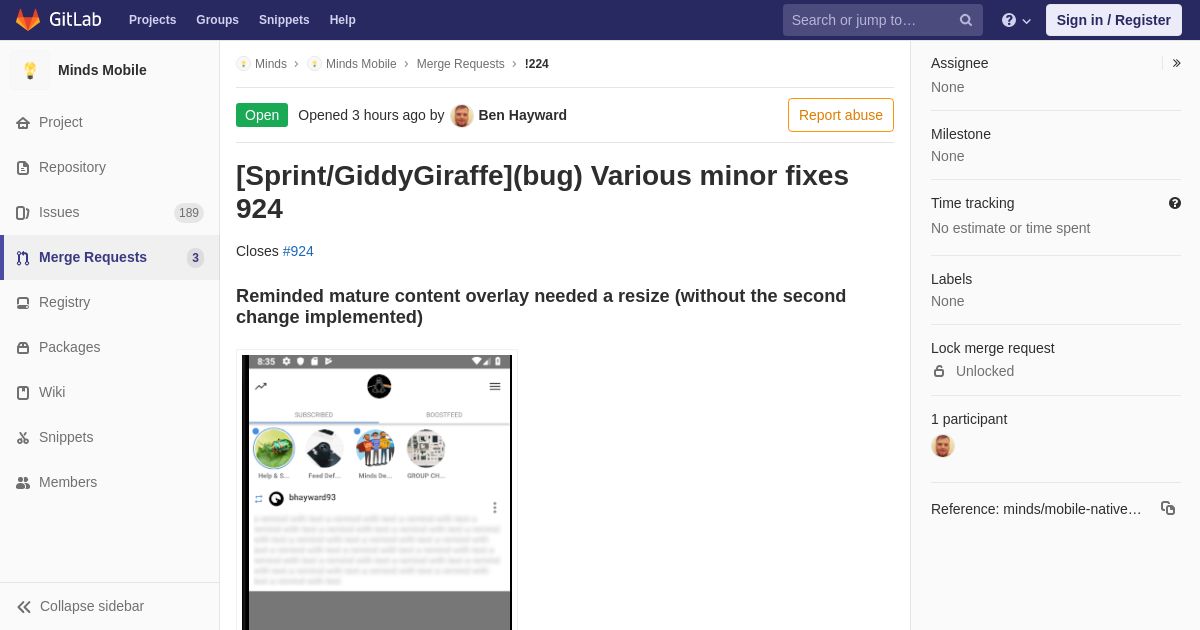Image resolution: width=1200 pixels, height=630 pixels.
Task: Open the Help top navigation link
Action: click(x=343, y=20)
